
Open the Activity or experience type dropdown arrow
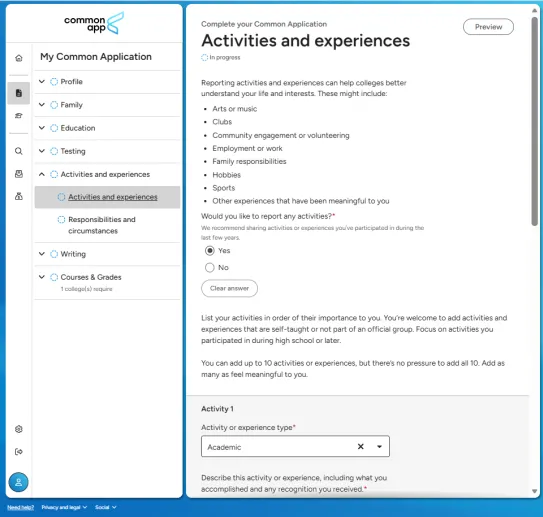[x=380, y=447]
